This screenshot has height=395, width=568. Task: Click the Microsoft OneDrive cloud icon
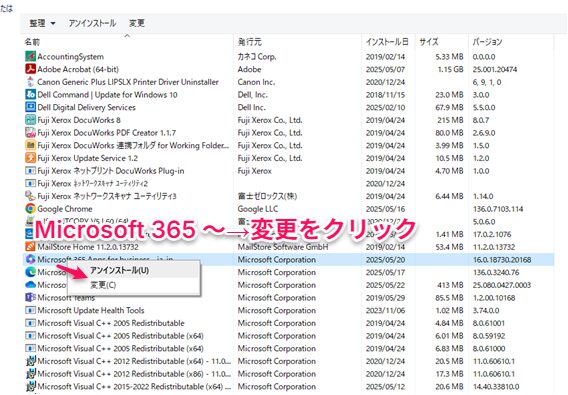coord(30,285)
